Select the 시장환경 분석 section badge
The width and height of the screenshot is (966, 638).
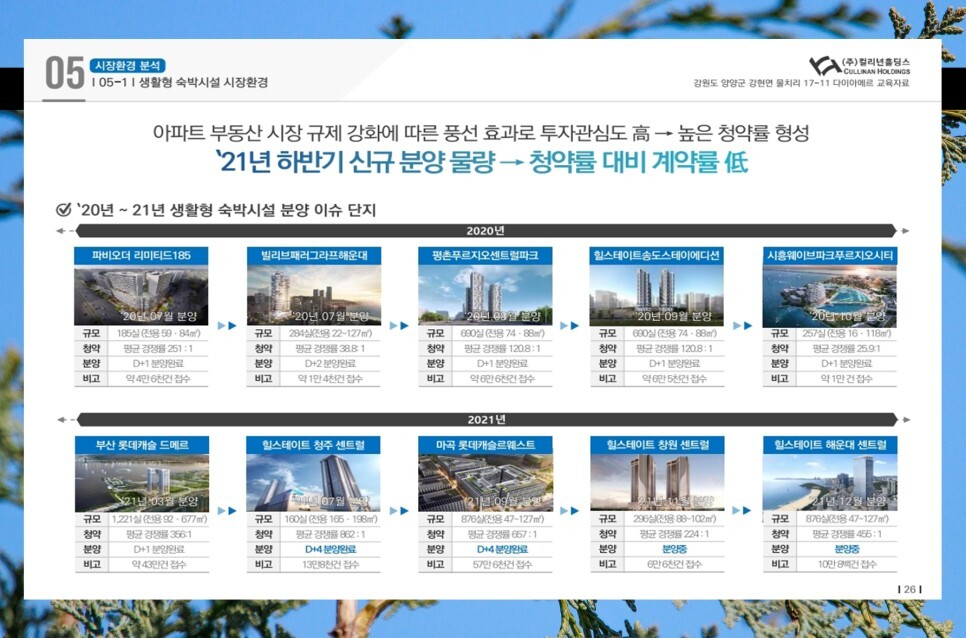128,65
